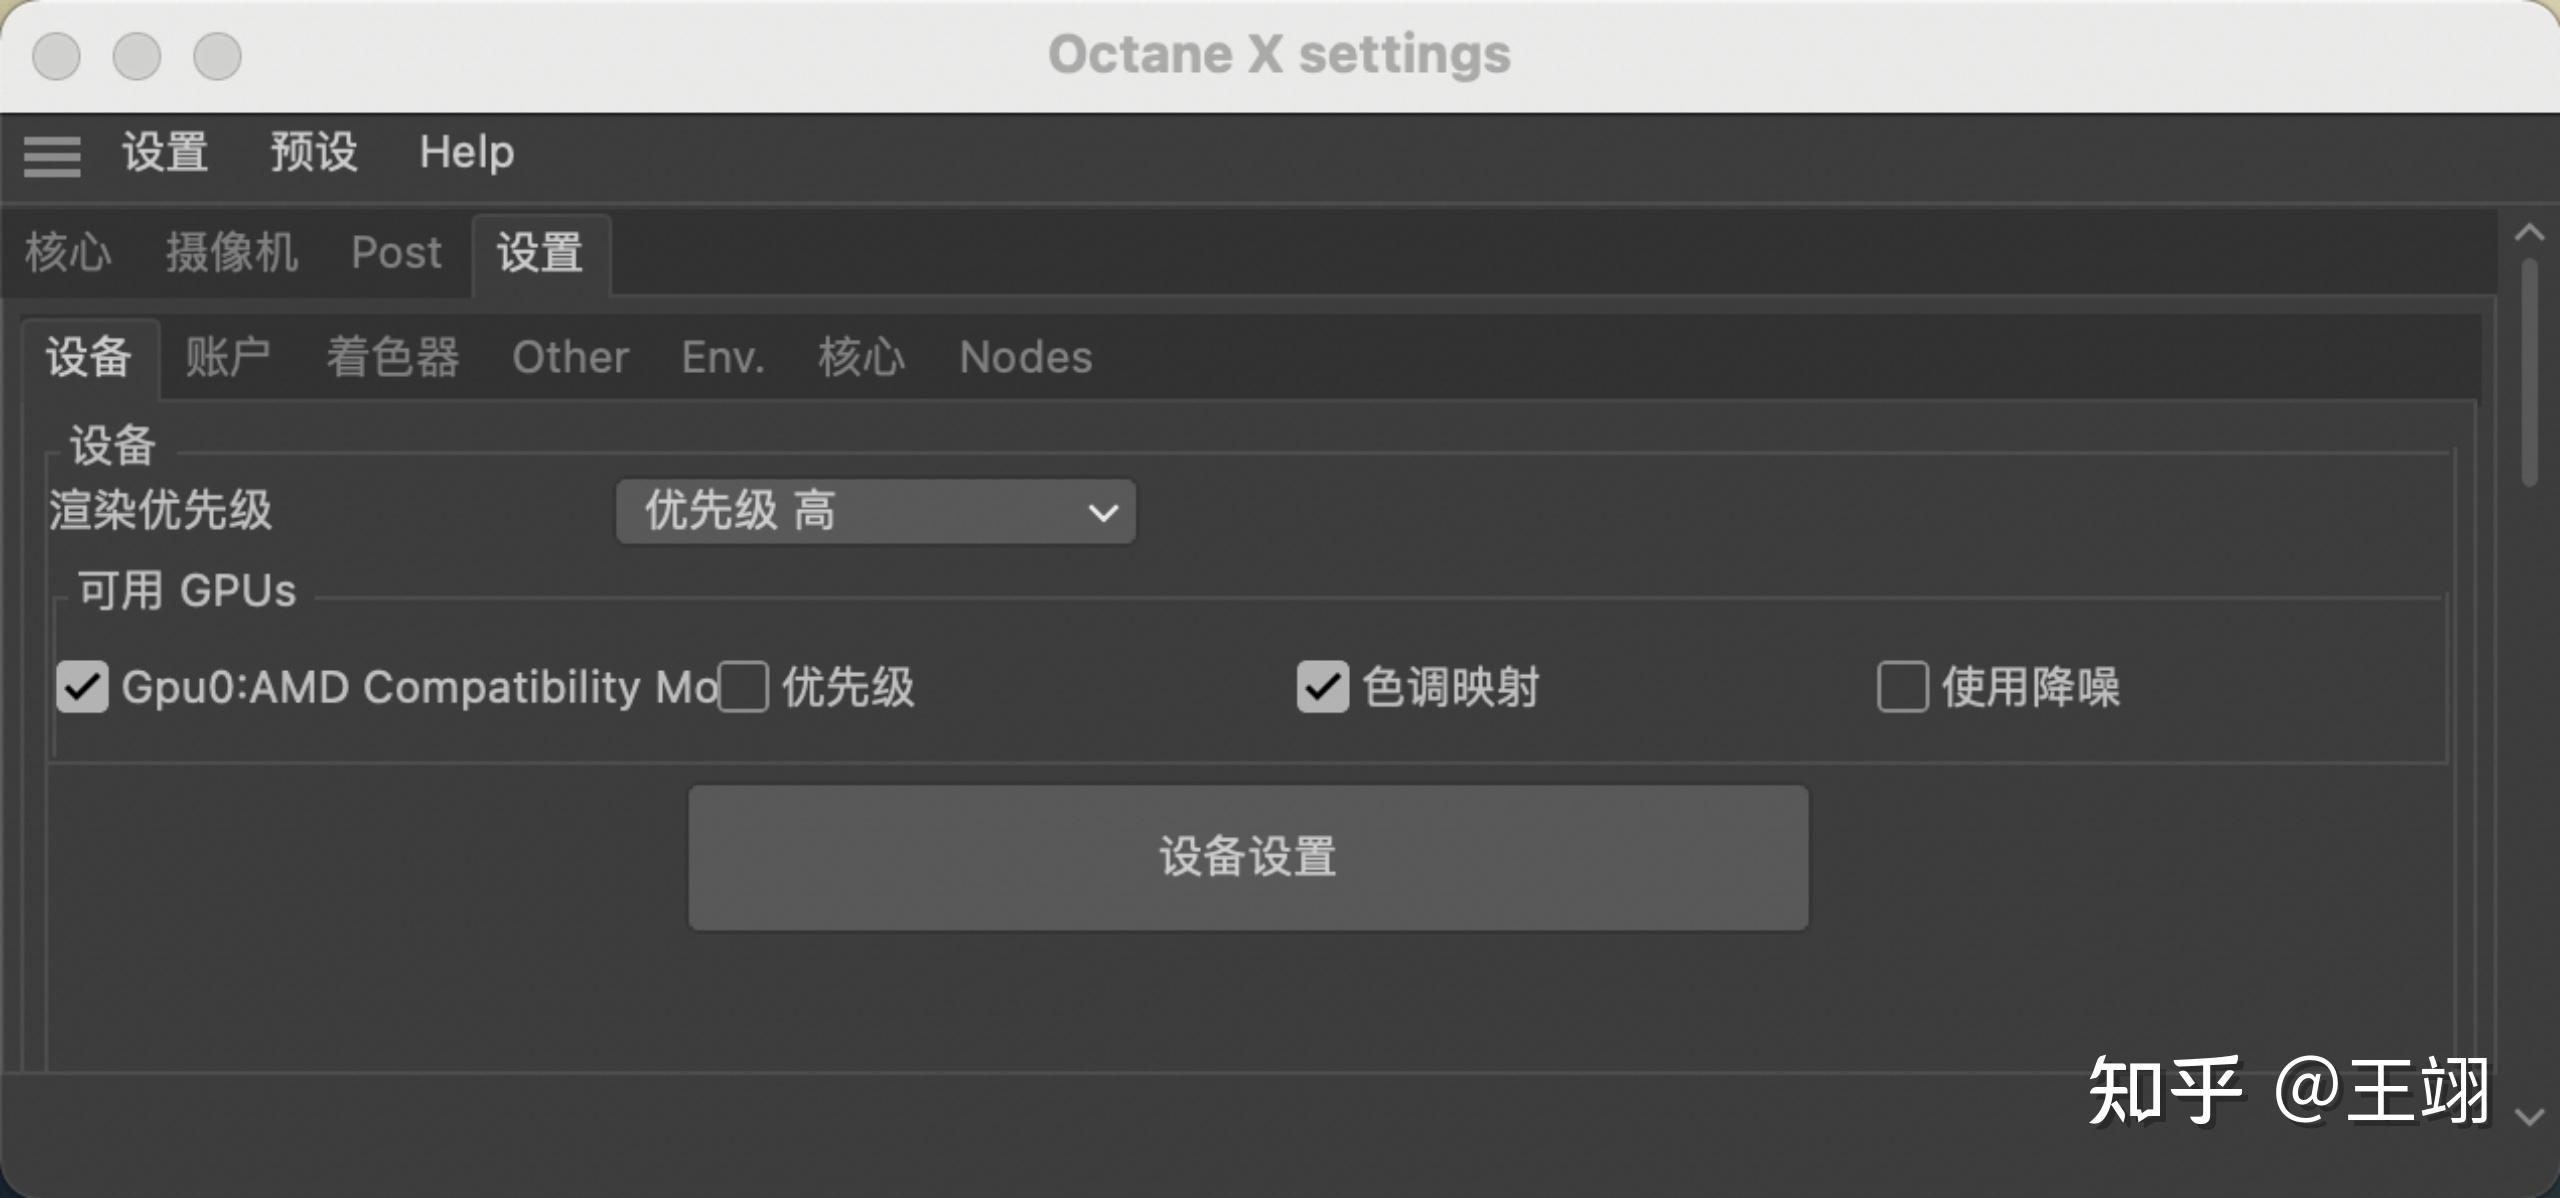Disable the 色调映射 tone mapping checkbox
2560x1198 pixels.
1322,687
